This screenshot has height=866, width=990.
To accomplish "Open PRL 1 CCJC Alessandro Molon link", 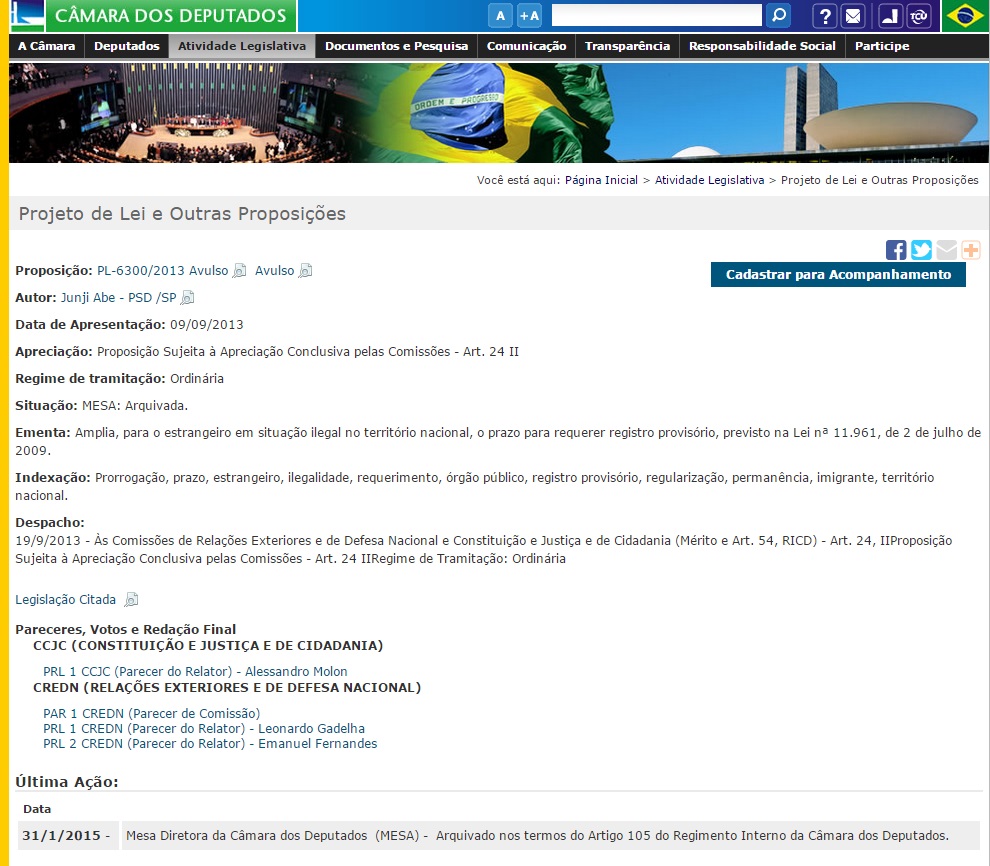I will click(x=195, y=672).
